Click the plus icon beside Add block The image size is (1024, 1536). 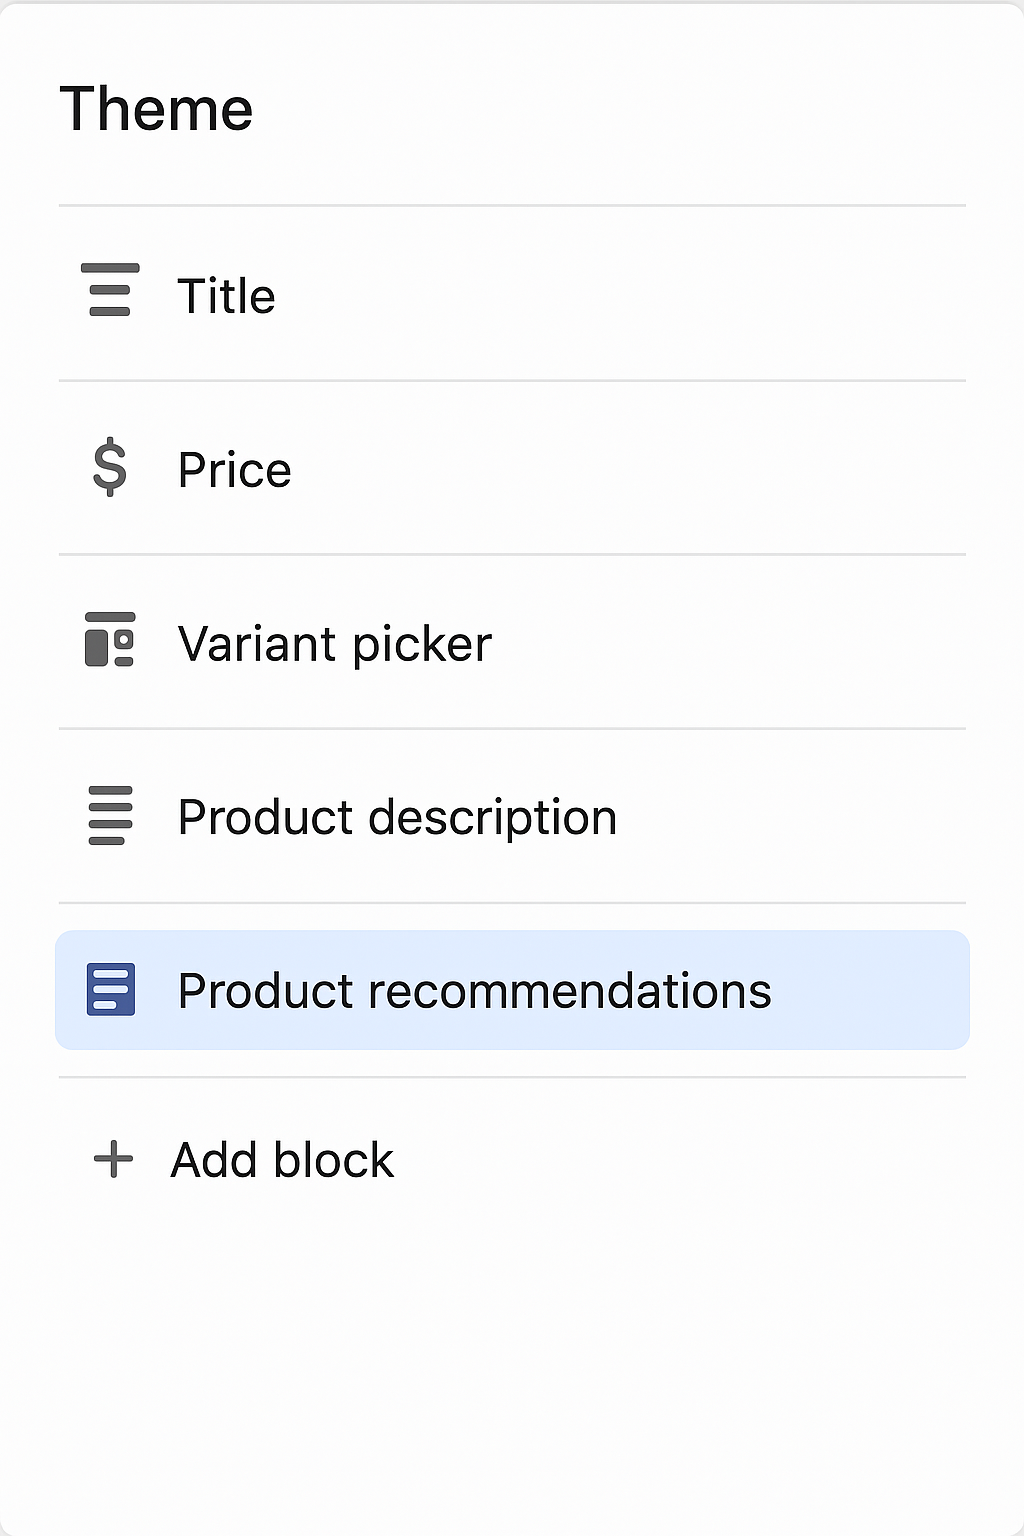tap(113, 1159)
